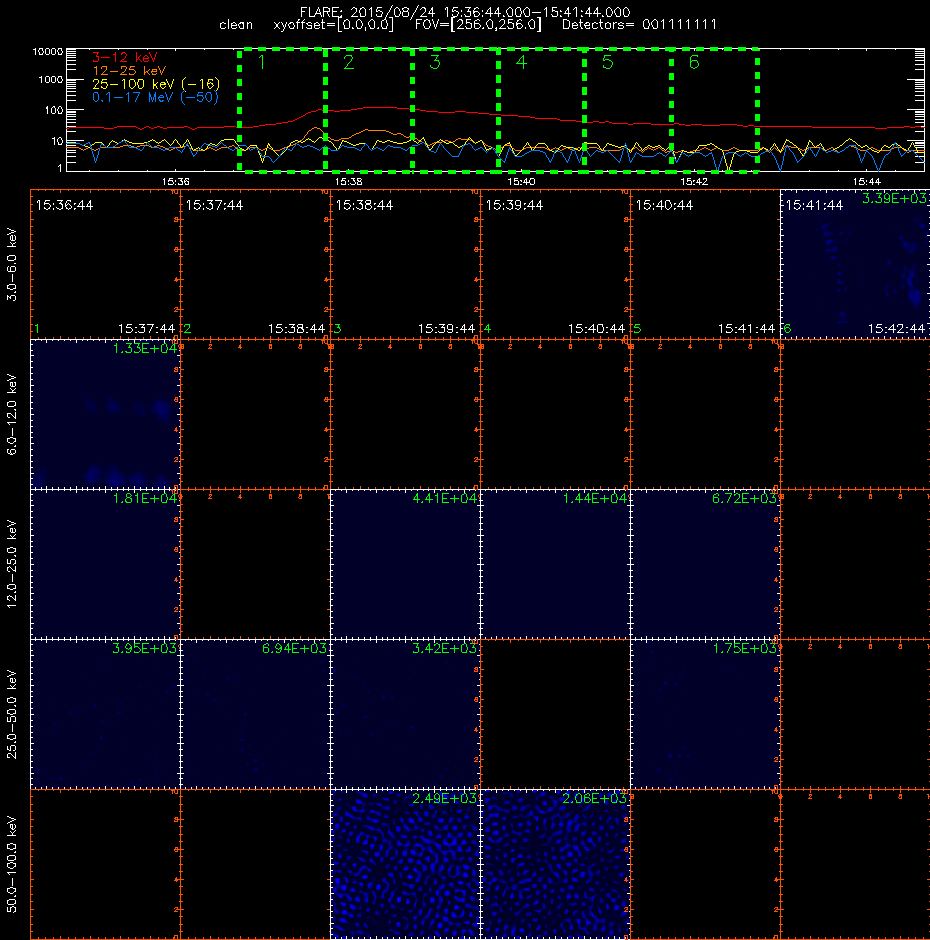The image size is (930, 940).
Task: Click the 2.06E+03 peak value
Action: [x=595, y=798]
